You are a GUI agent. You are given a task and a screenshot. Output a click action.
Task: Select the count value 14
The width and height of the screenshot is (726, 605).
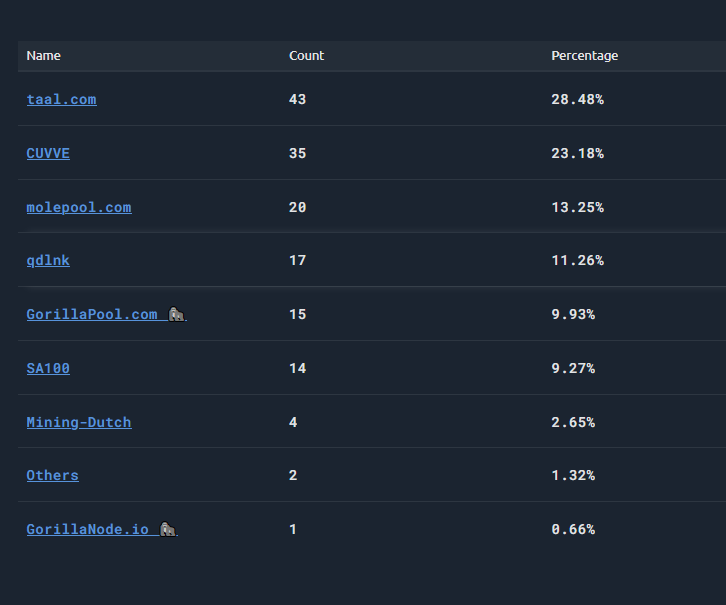pos(297,368)
